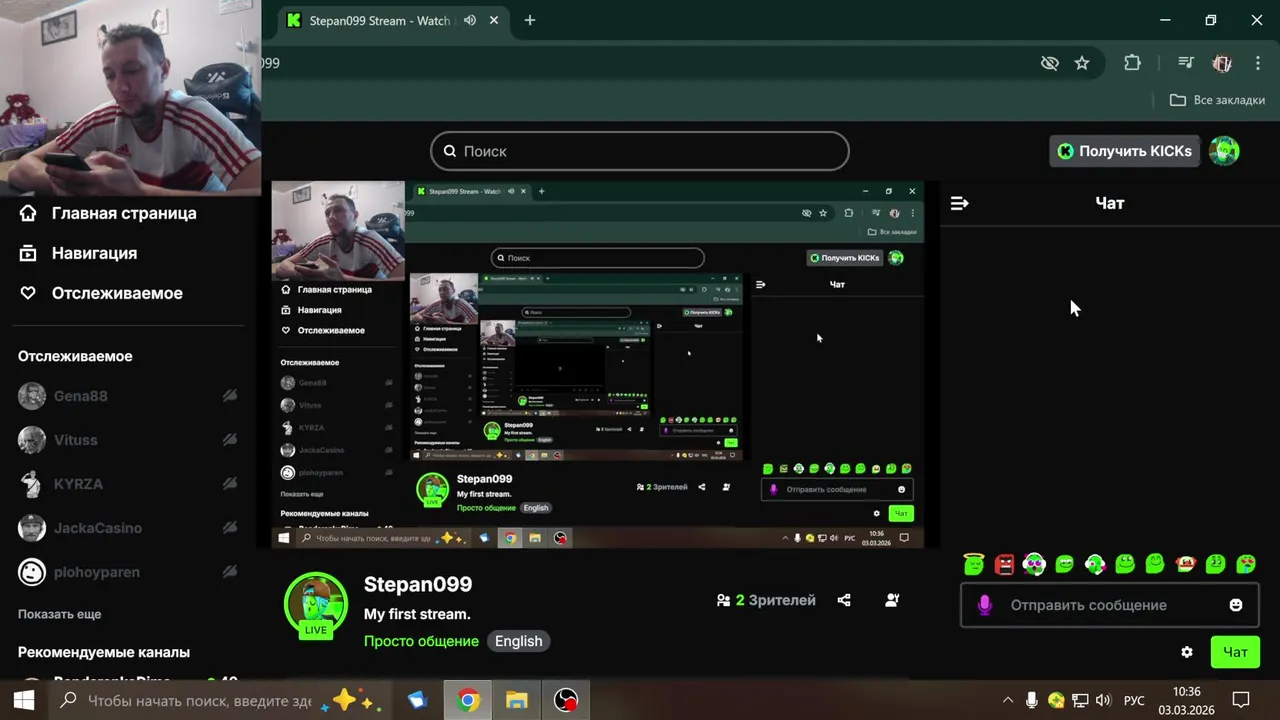This screenshot has width=1280, height=720.
Task: Click the stream video preview
Action: (x=598, y=364)
